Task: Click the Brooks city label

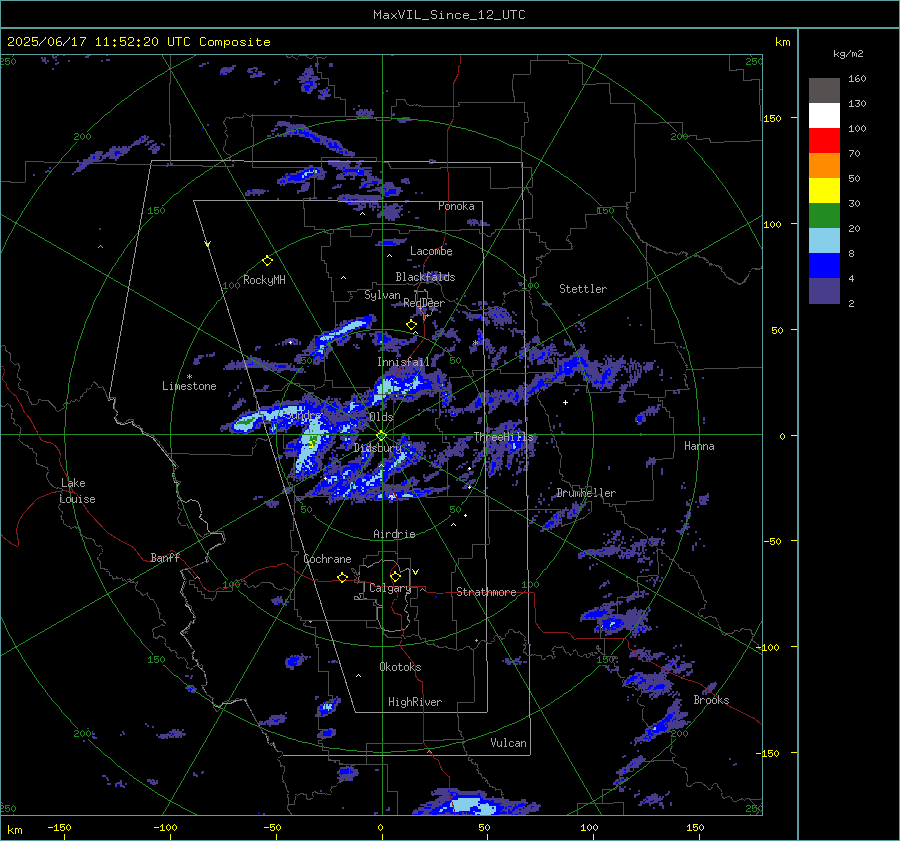Action: click(711, 700)
